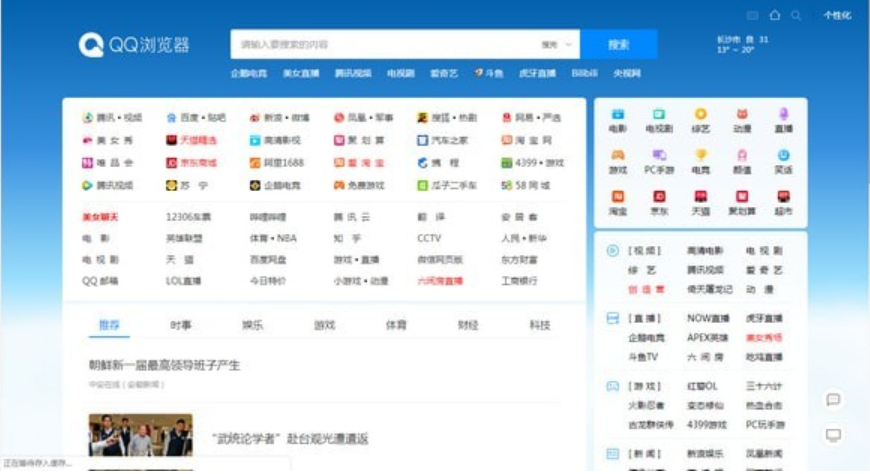This screenshot has width=870, height=474.
Task: Click the 电竞 trophy icon
Action: [x=701, y=155]
